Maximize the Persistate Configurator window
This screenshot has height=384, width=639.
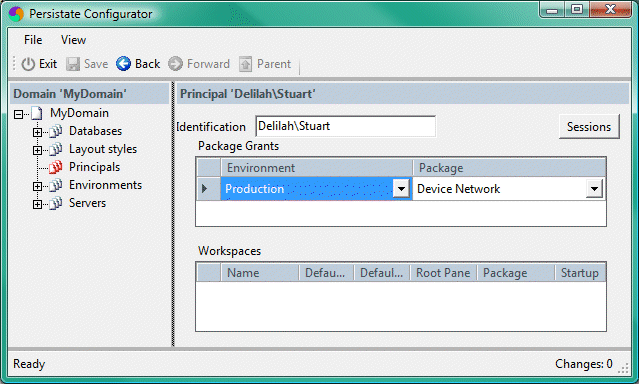coord(577,10)
